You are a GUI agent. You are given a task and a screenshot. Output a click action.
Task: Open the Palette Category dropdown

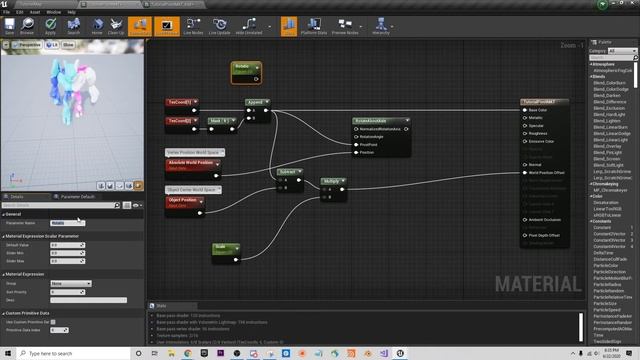tap(622, 51)
